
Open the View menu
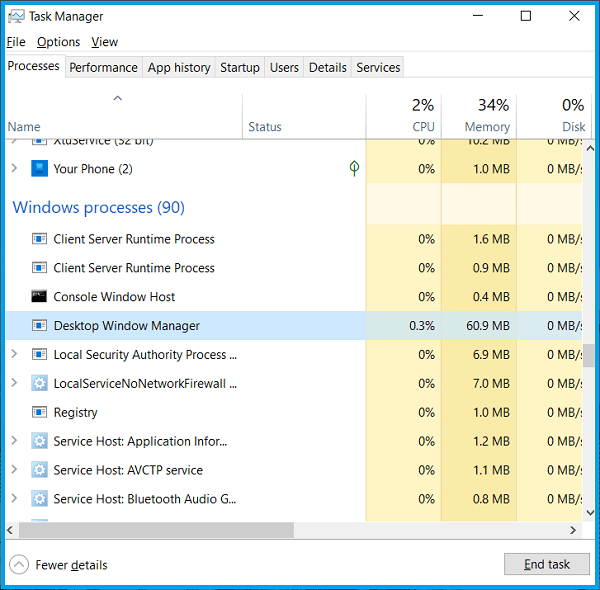coord(104,42)
